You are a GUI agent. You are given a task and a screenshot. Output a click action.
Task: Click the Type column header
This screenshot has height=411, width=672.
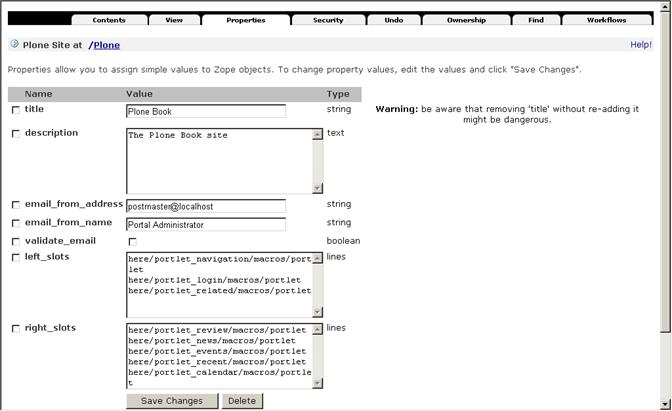click(x=338, y=94)
